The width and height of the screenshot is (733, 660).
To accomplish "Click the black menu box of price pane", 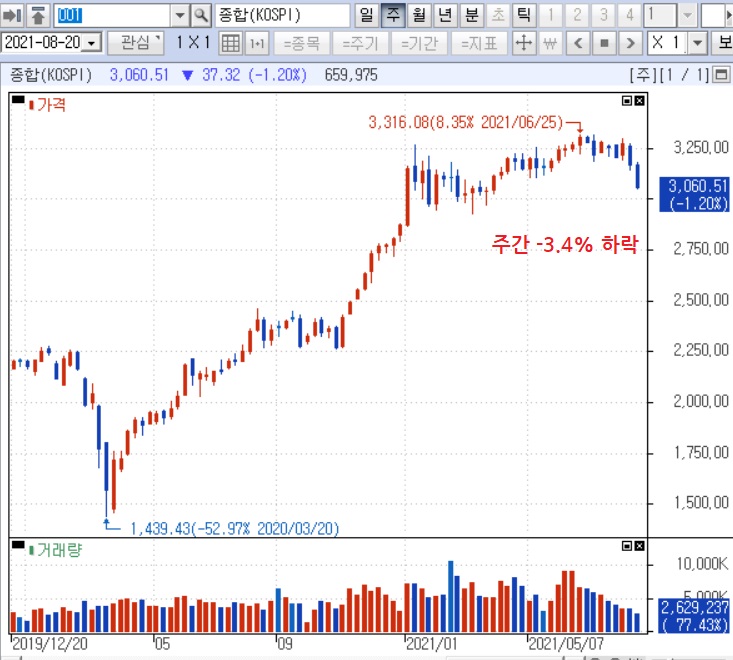I will 18,99.
